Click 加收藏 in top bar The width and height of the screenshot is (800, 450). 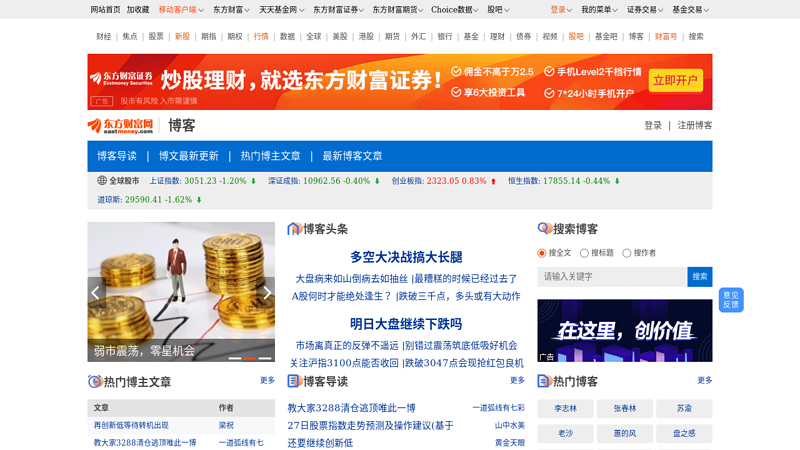(138, 10)
